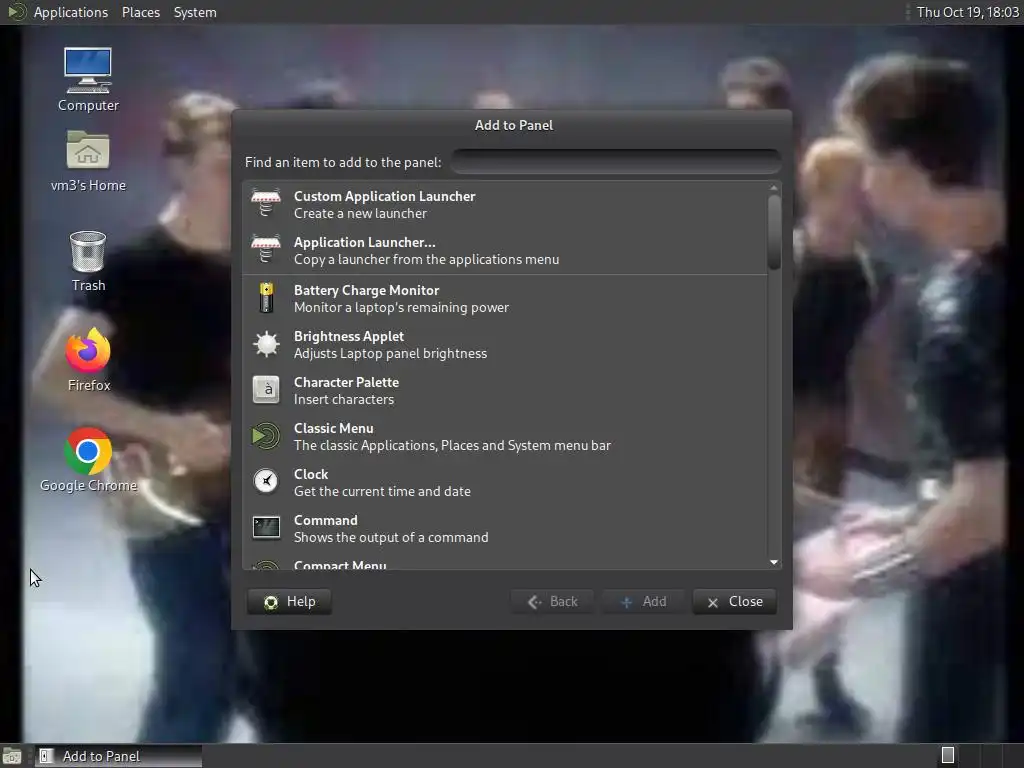Click the Add to Panel taskbar button
Viewport: 1024px width, 768px height.
(118, 756)
